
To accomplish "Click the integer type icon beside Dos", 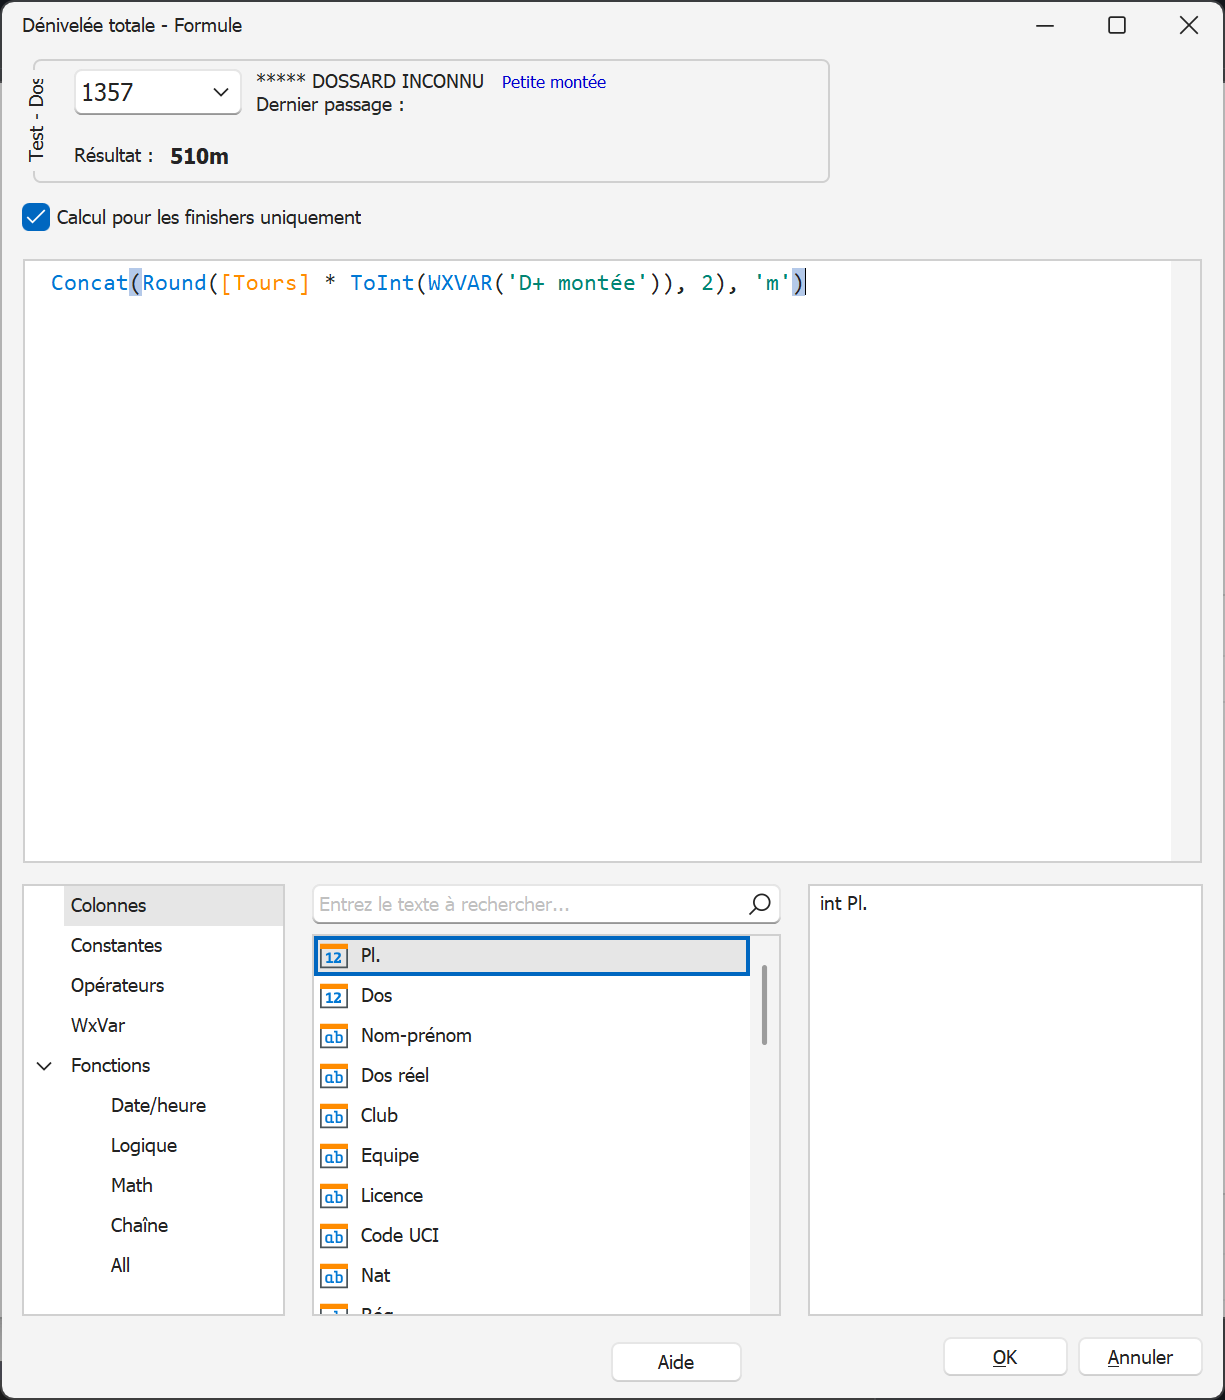I will (x=334, y=996).
